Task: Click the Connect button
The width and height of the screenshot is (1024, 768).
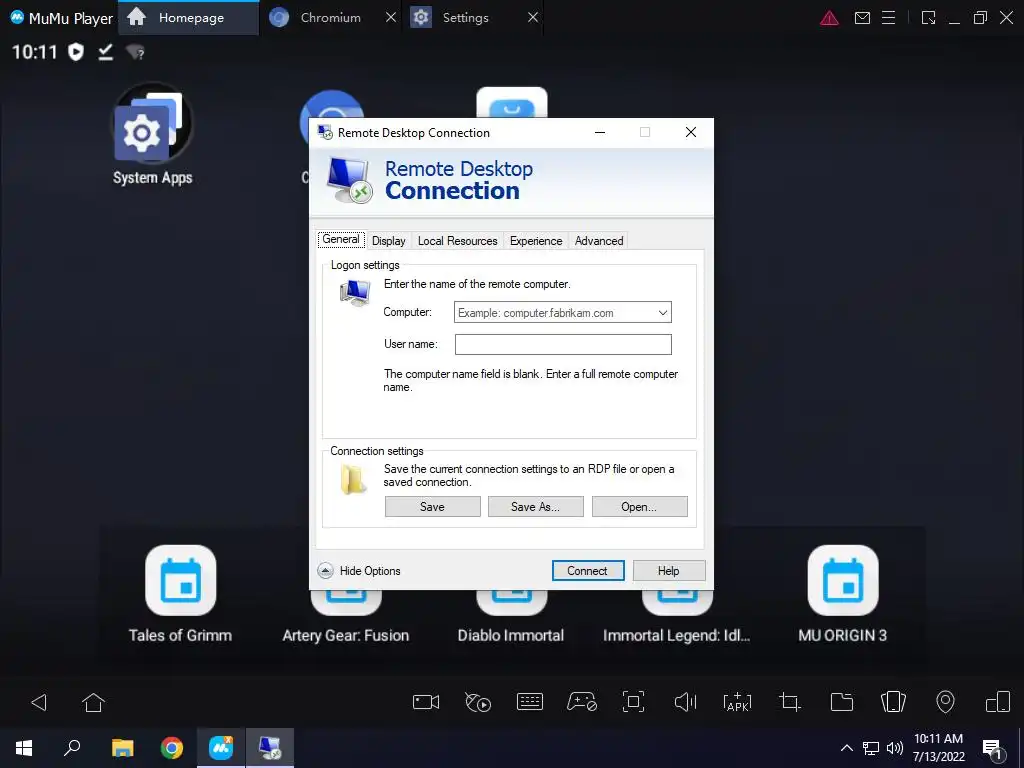Action: [588, 571]
